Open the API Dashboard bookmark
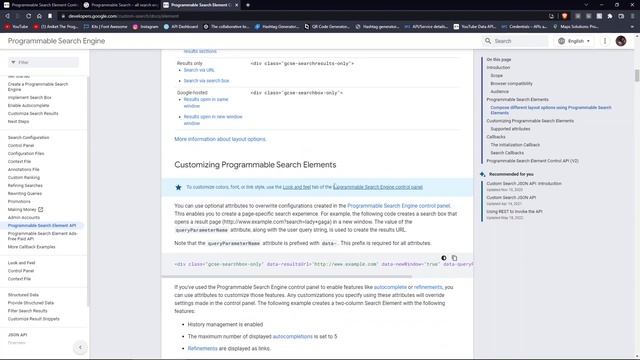Viewport: 640px width, 360px height. click(x=181, y=27)
